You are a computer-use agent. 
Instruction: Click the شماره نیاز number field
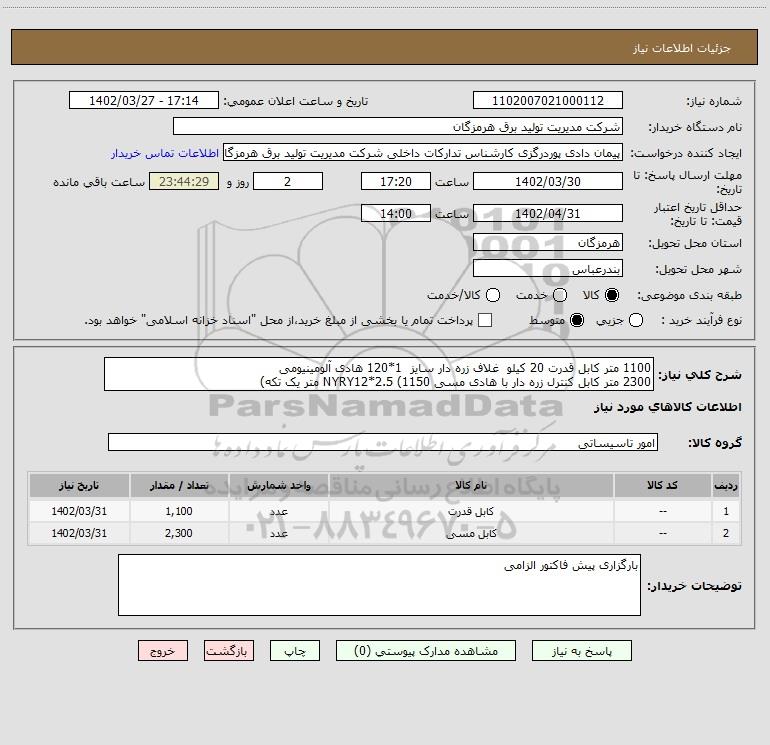pyautogui.click(x=548, y=100)
